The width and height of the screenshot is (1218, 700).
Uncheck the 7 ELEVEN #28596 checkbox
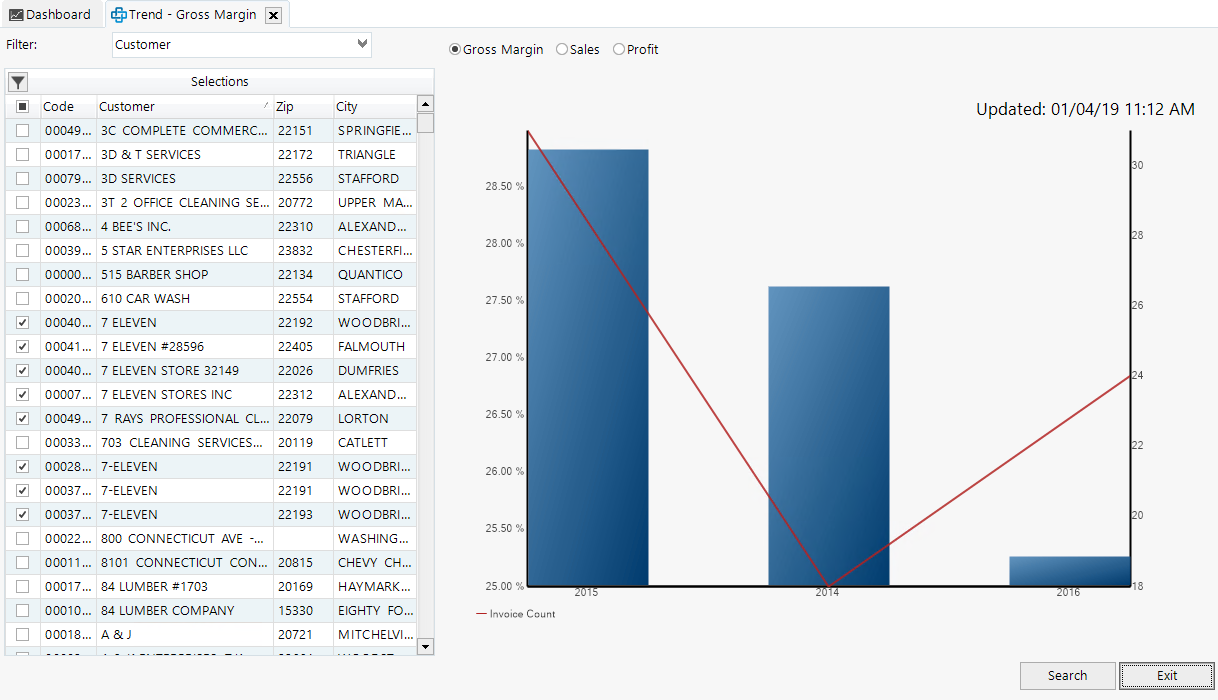pyautogui.click(x=23, y=346)
